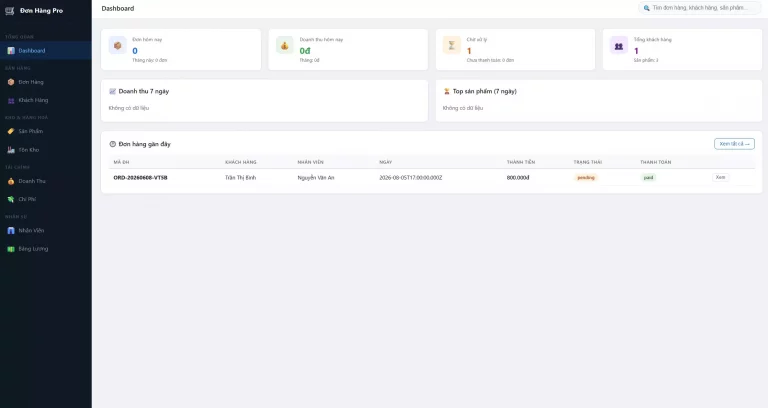Click Xem button for order ORD-20260608-VT5B
768x408 pixels.
tap(720, 177)
